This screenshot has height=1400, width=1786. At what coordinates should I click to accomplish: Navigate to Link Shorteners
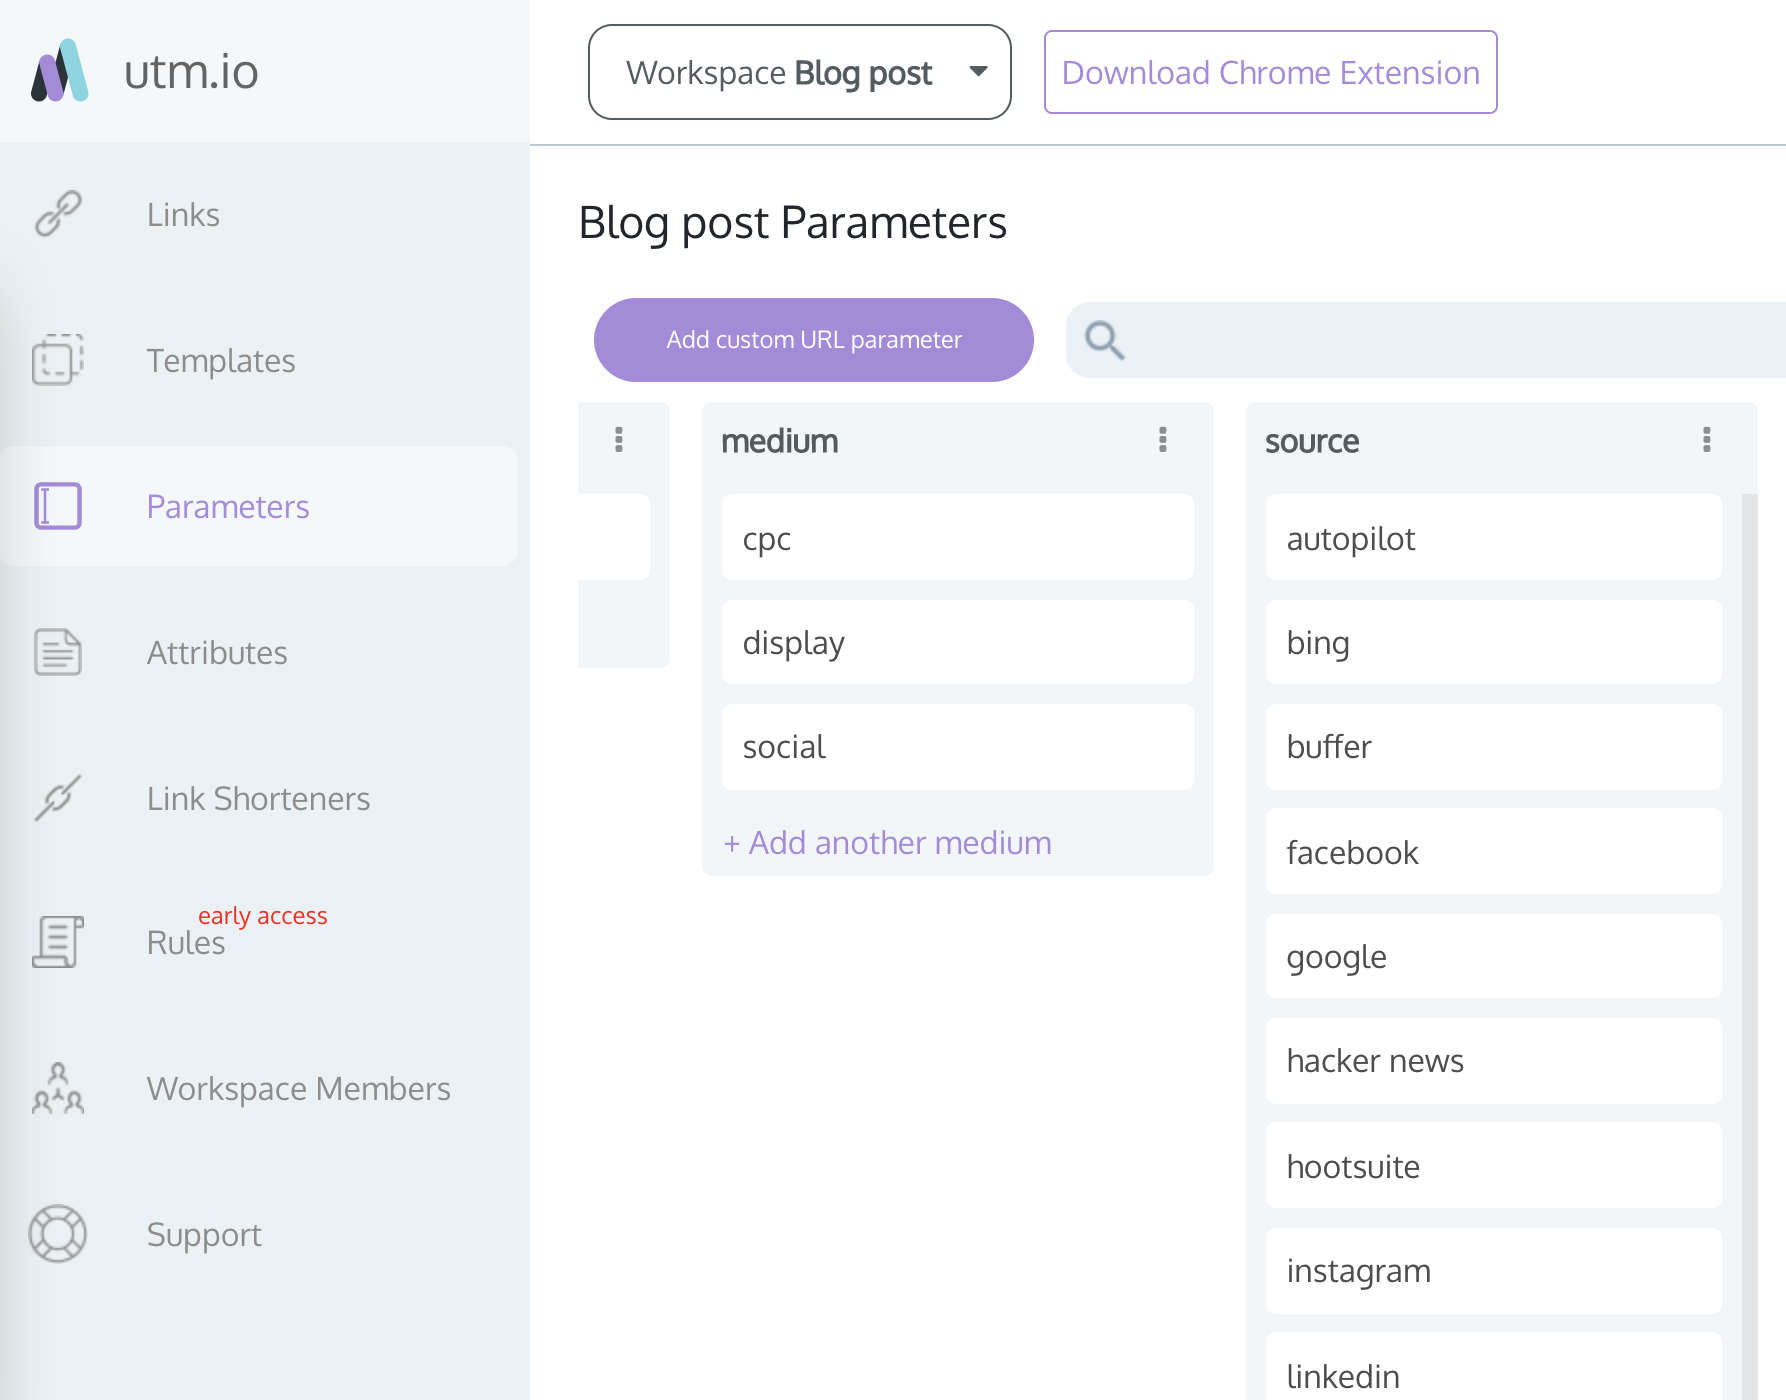coord(259,798)
